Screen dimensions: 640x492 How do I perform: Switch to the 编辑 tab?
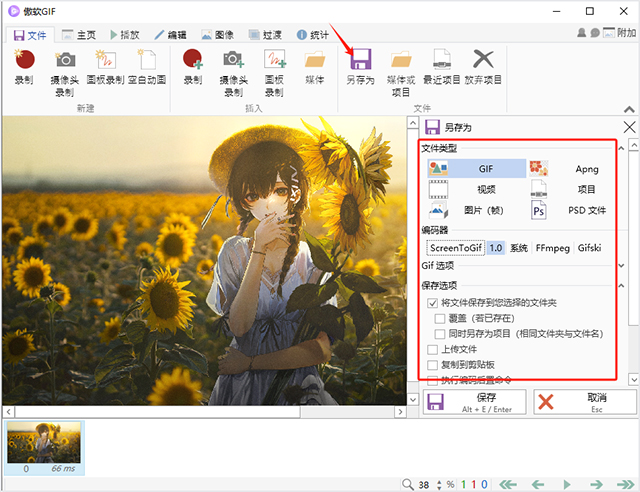[x=171, y=35]
